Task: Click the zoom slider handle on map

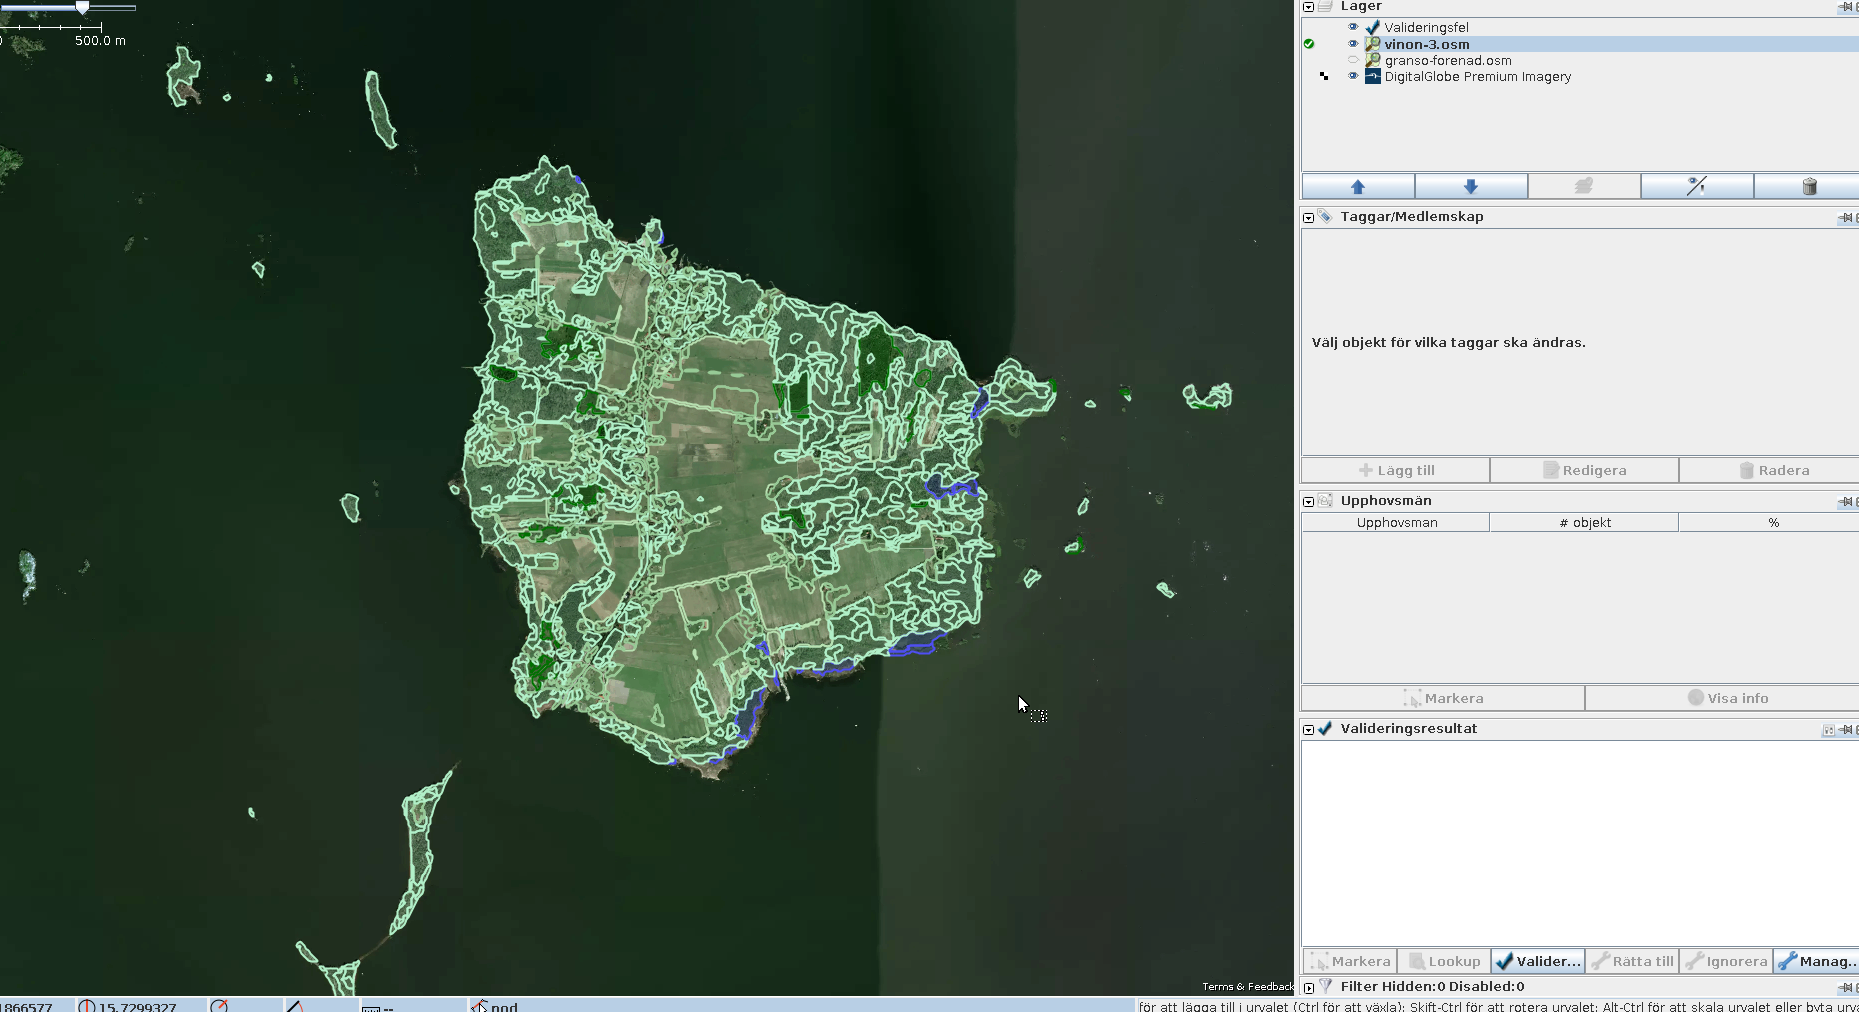Action: click(x=83, y=8)
